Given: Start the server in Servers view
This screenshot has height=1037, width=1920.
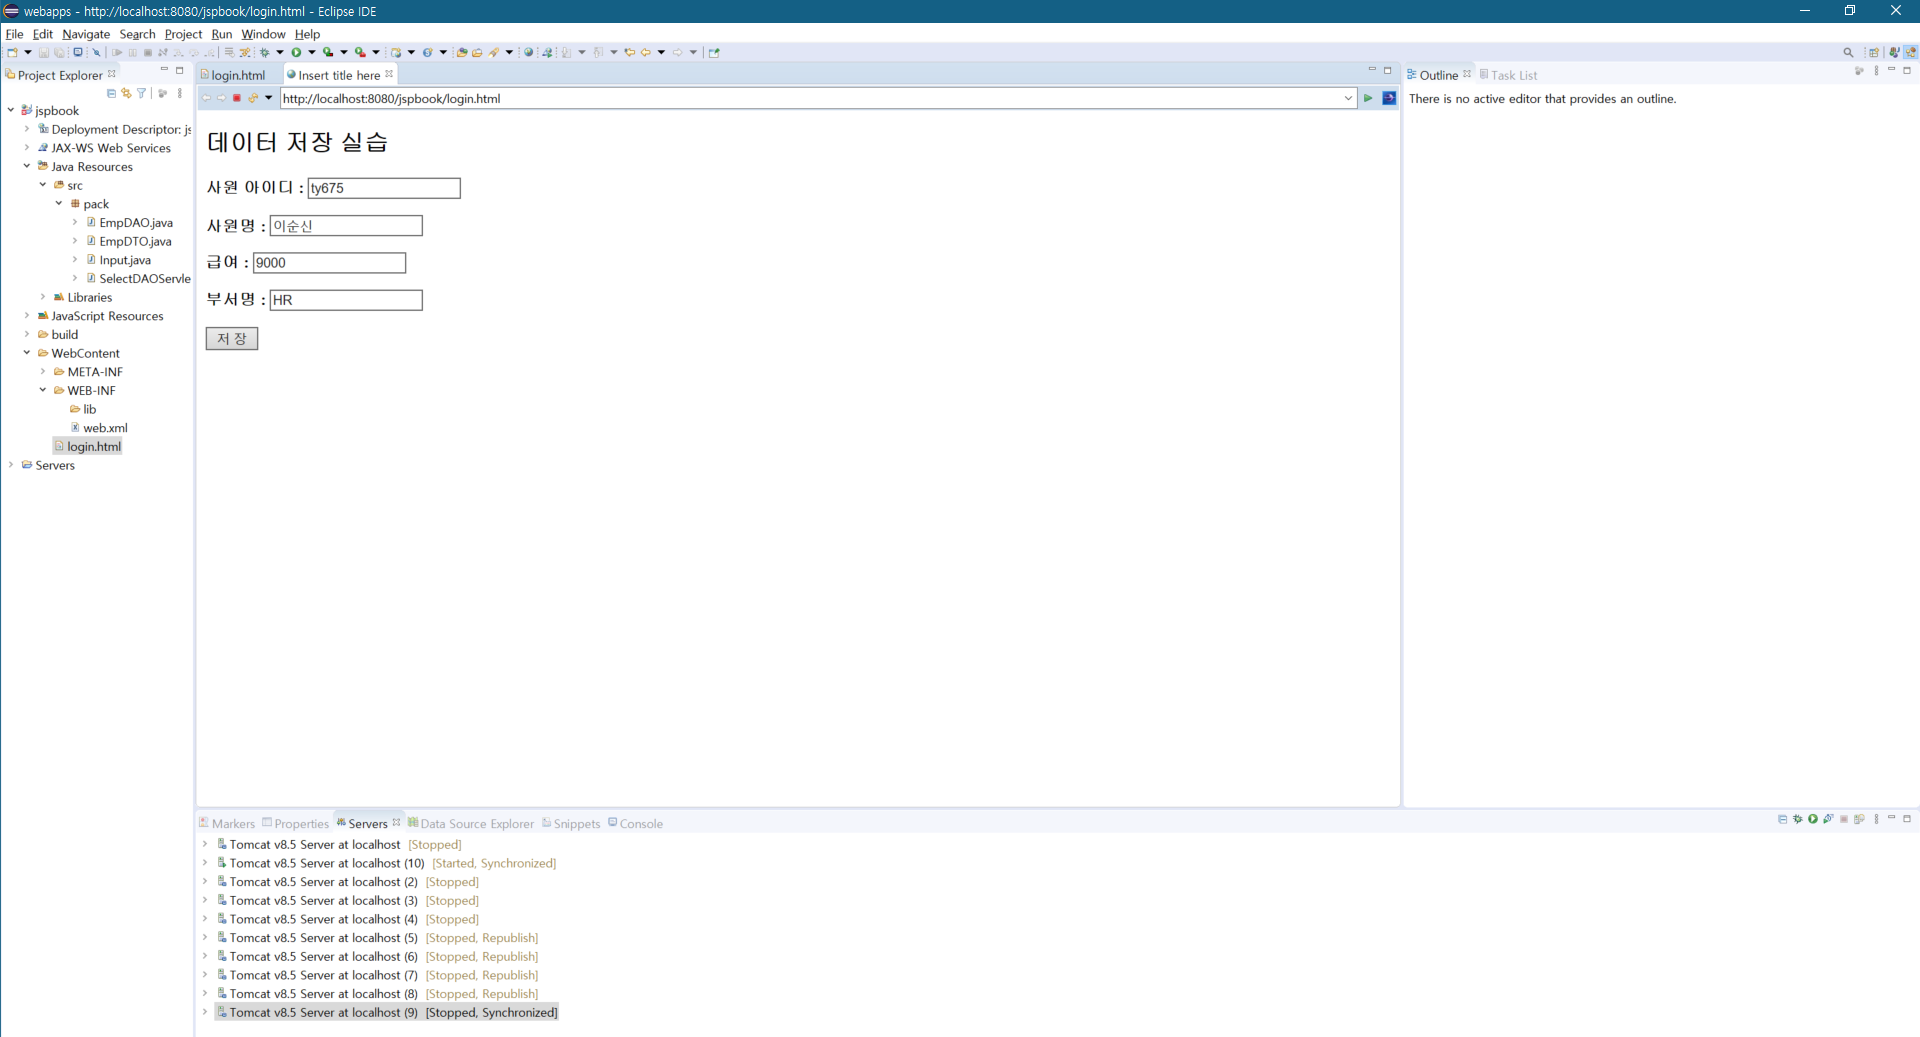Looking at the screenshot, I should pos(1812,819).
